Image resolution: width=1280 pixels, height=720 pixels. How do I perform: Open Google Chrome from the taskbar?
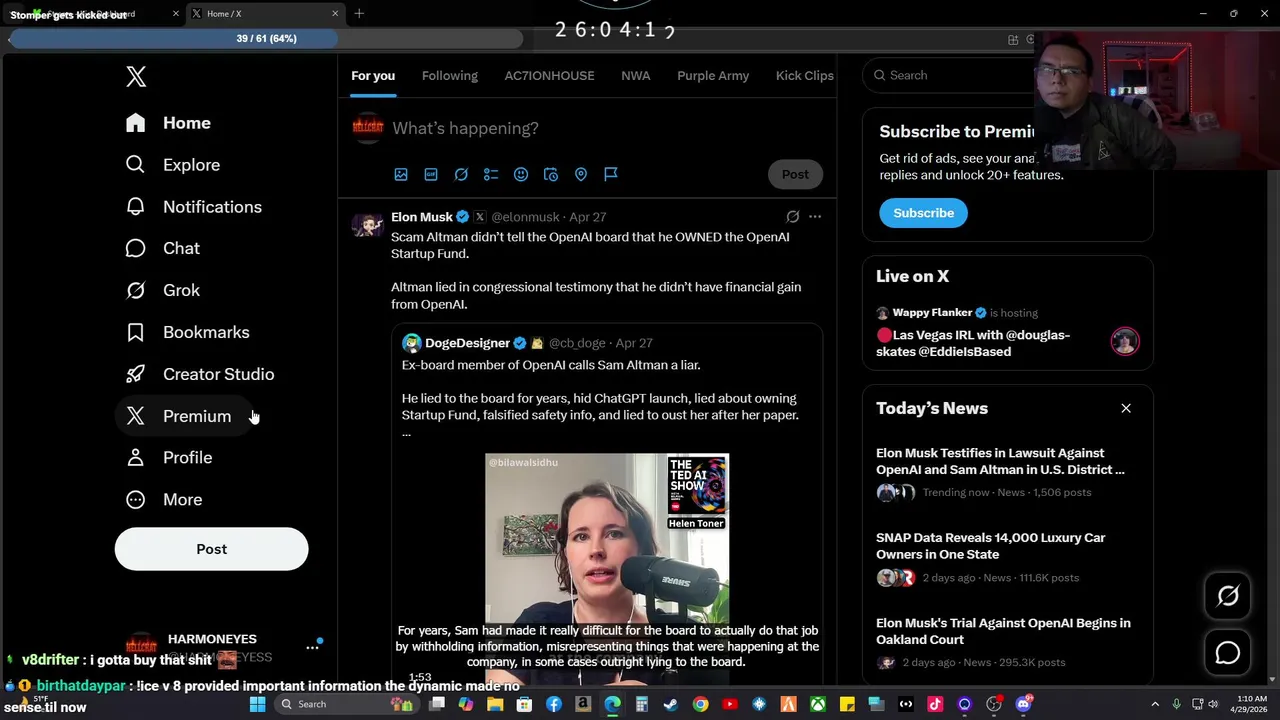(x=700, y=704)
